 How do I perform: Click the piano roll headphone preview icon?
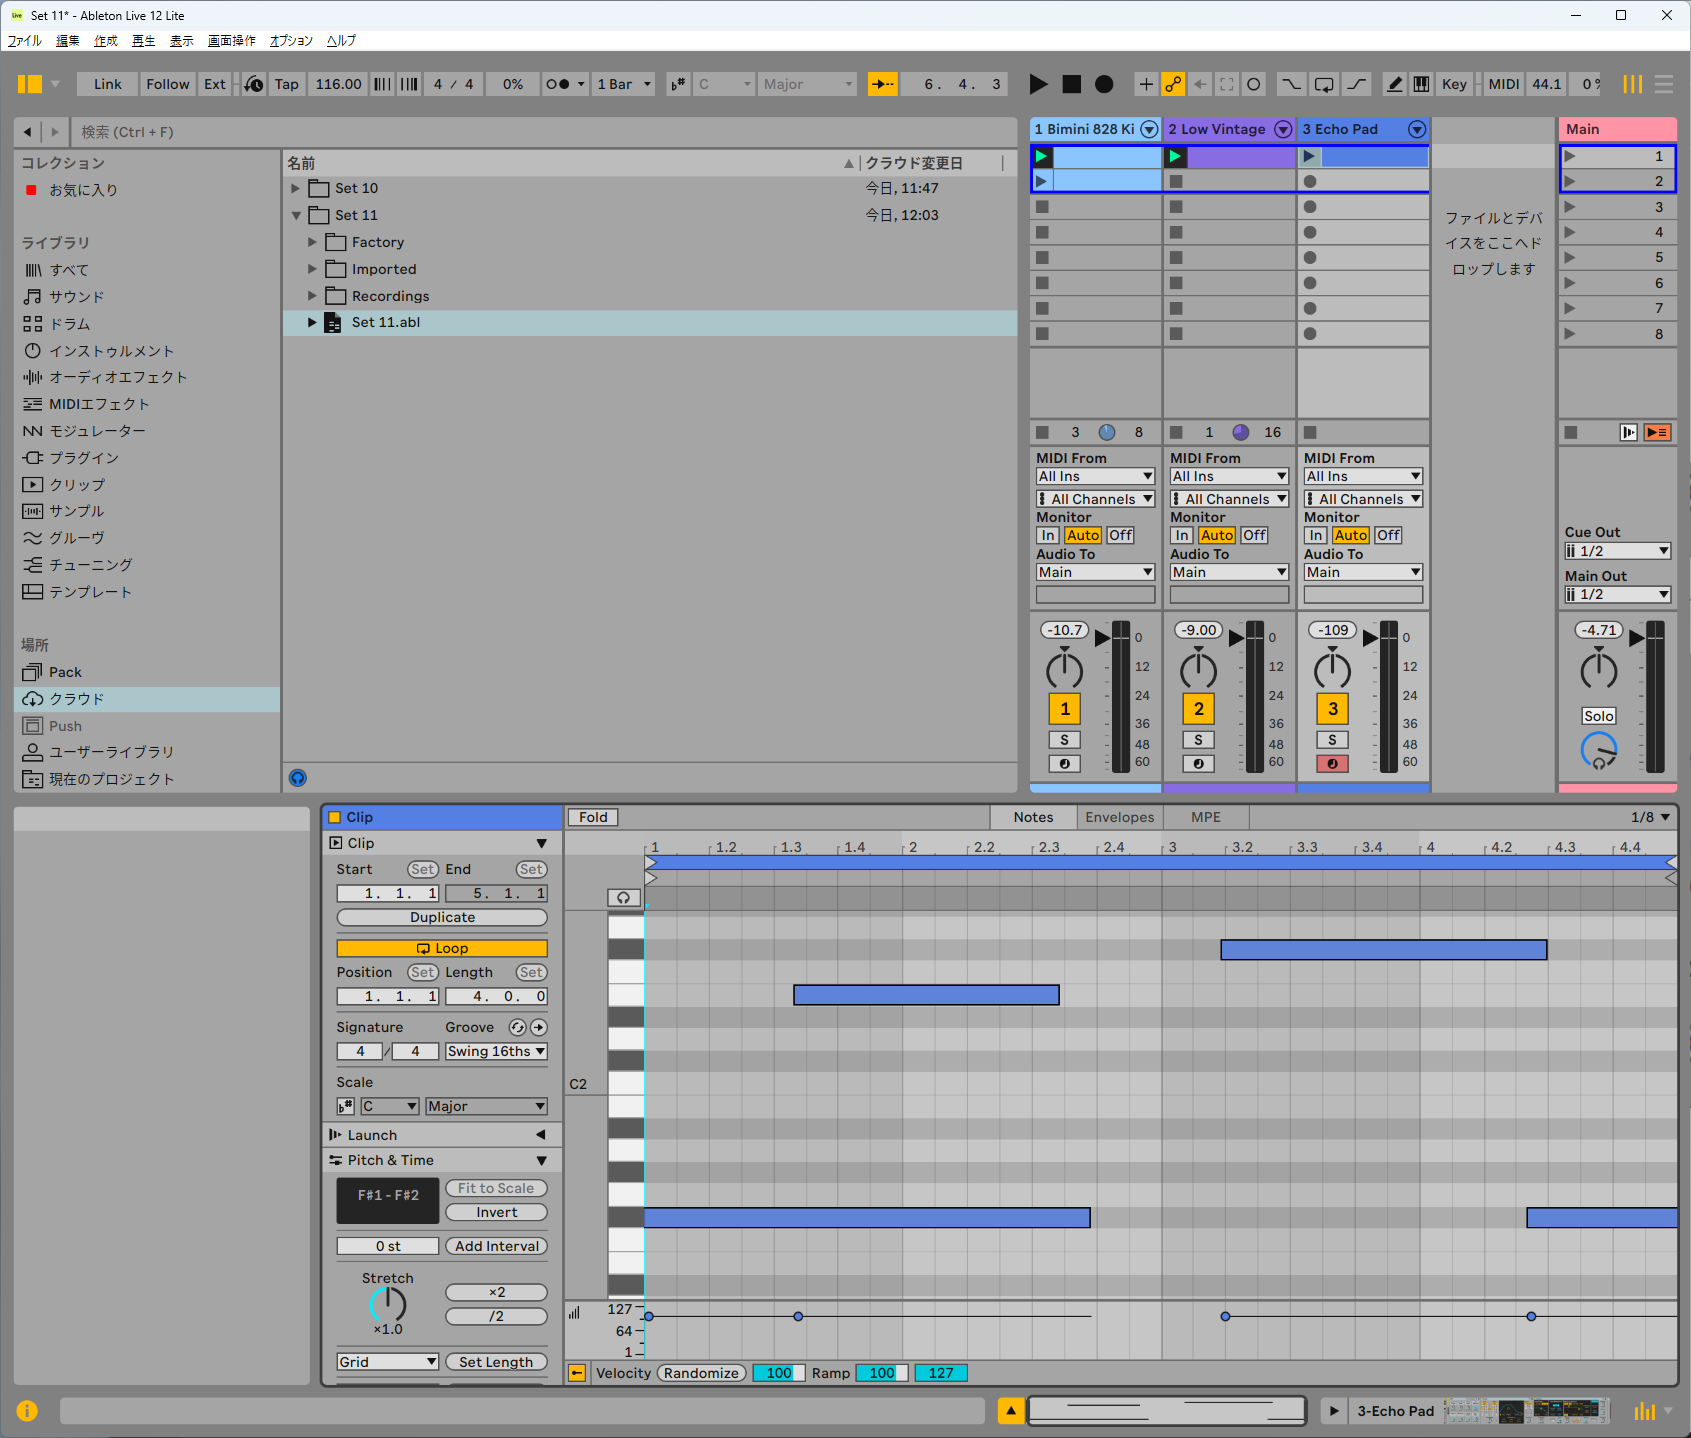[623, 897]
